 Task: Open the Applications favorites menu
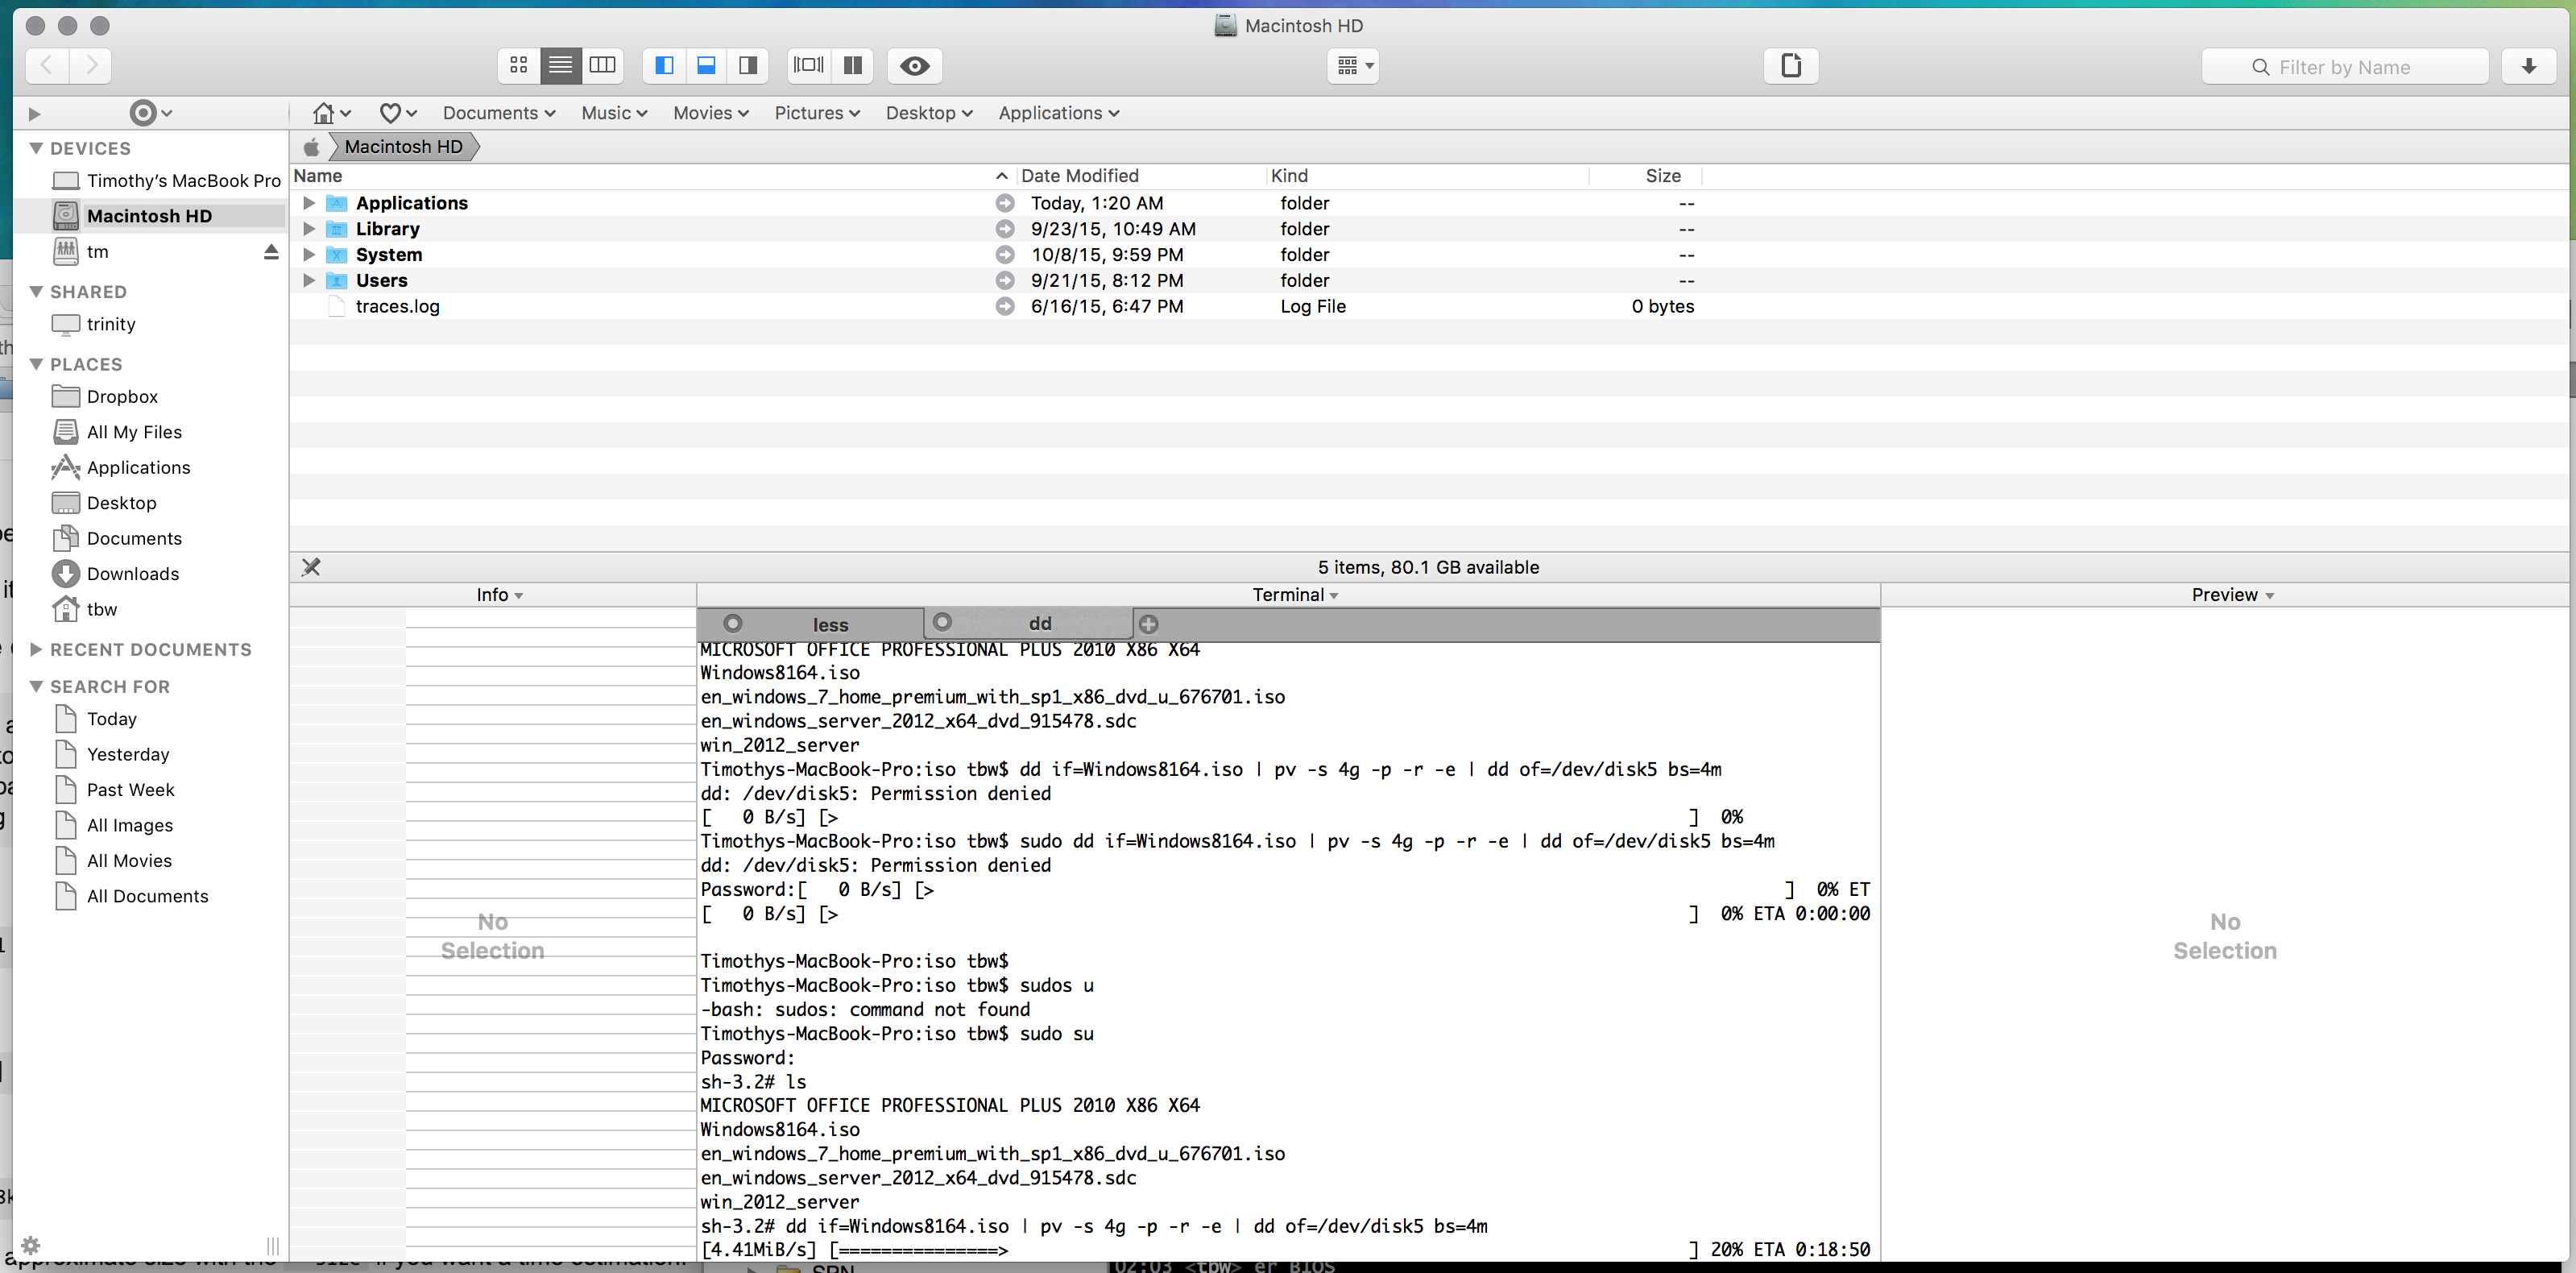(x=1059, y=113)
